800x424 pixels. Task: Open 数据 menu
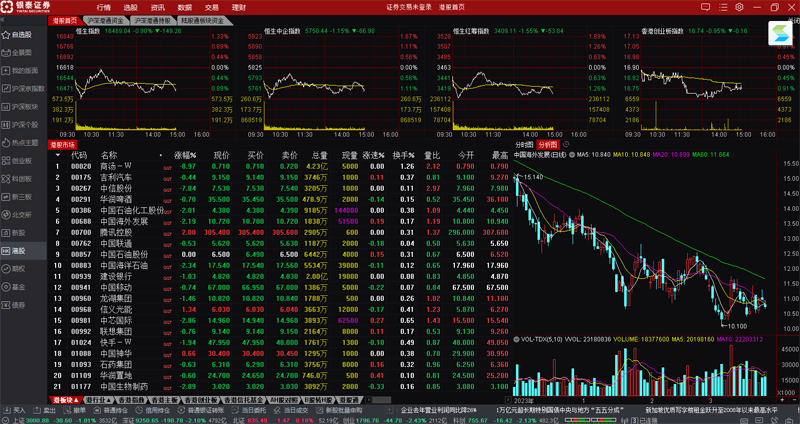click(185, 8)
